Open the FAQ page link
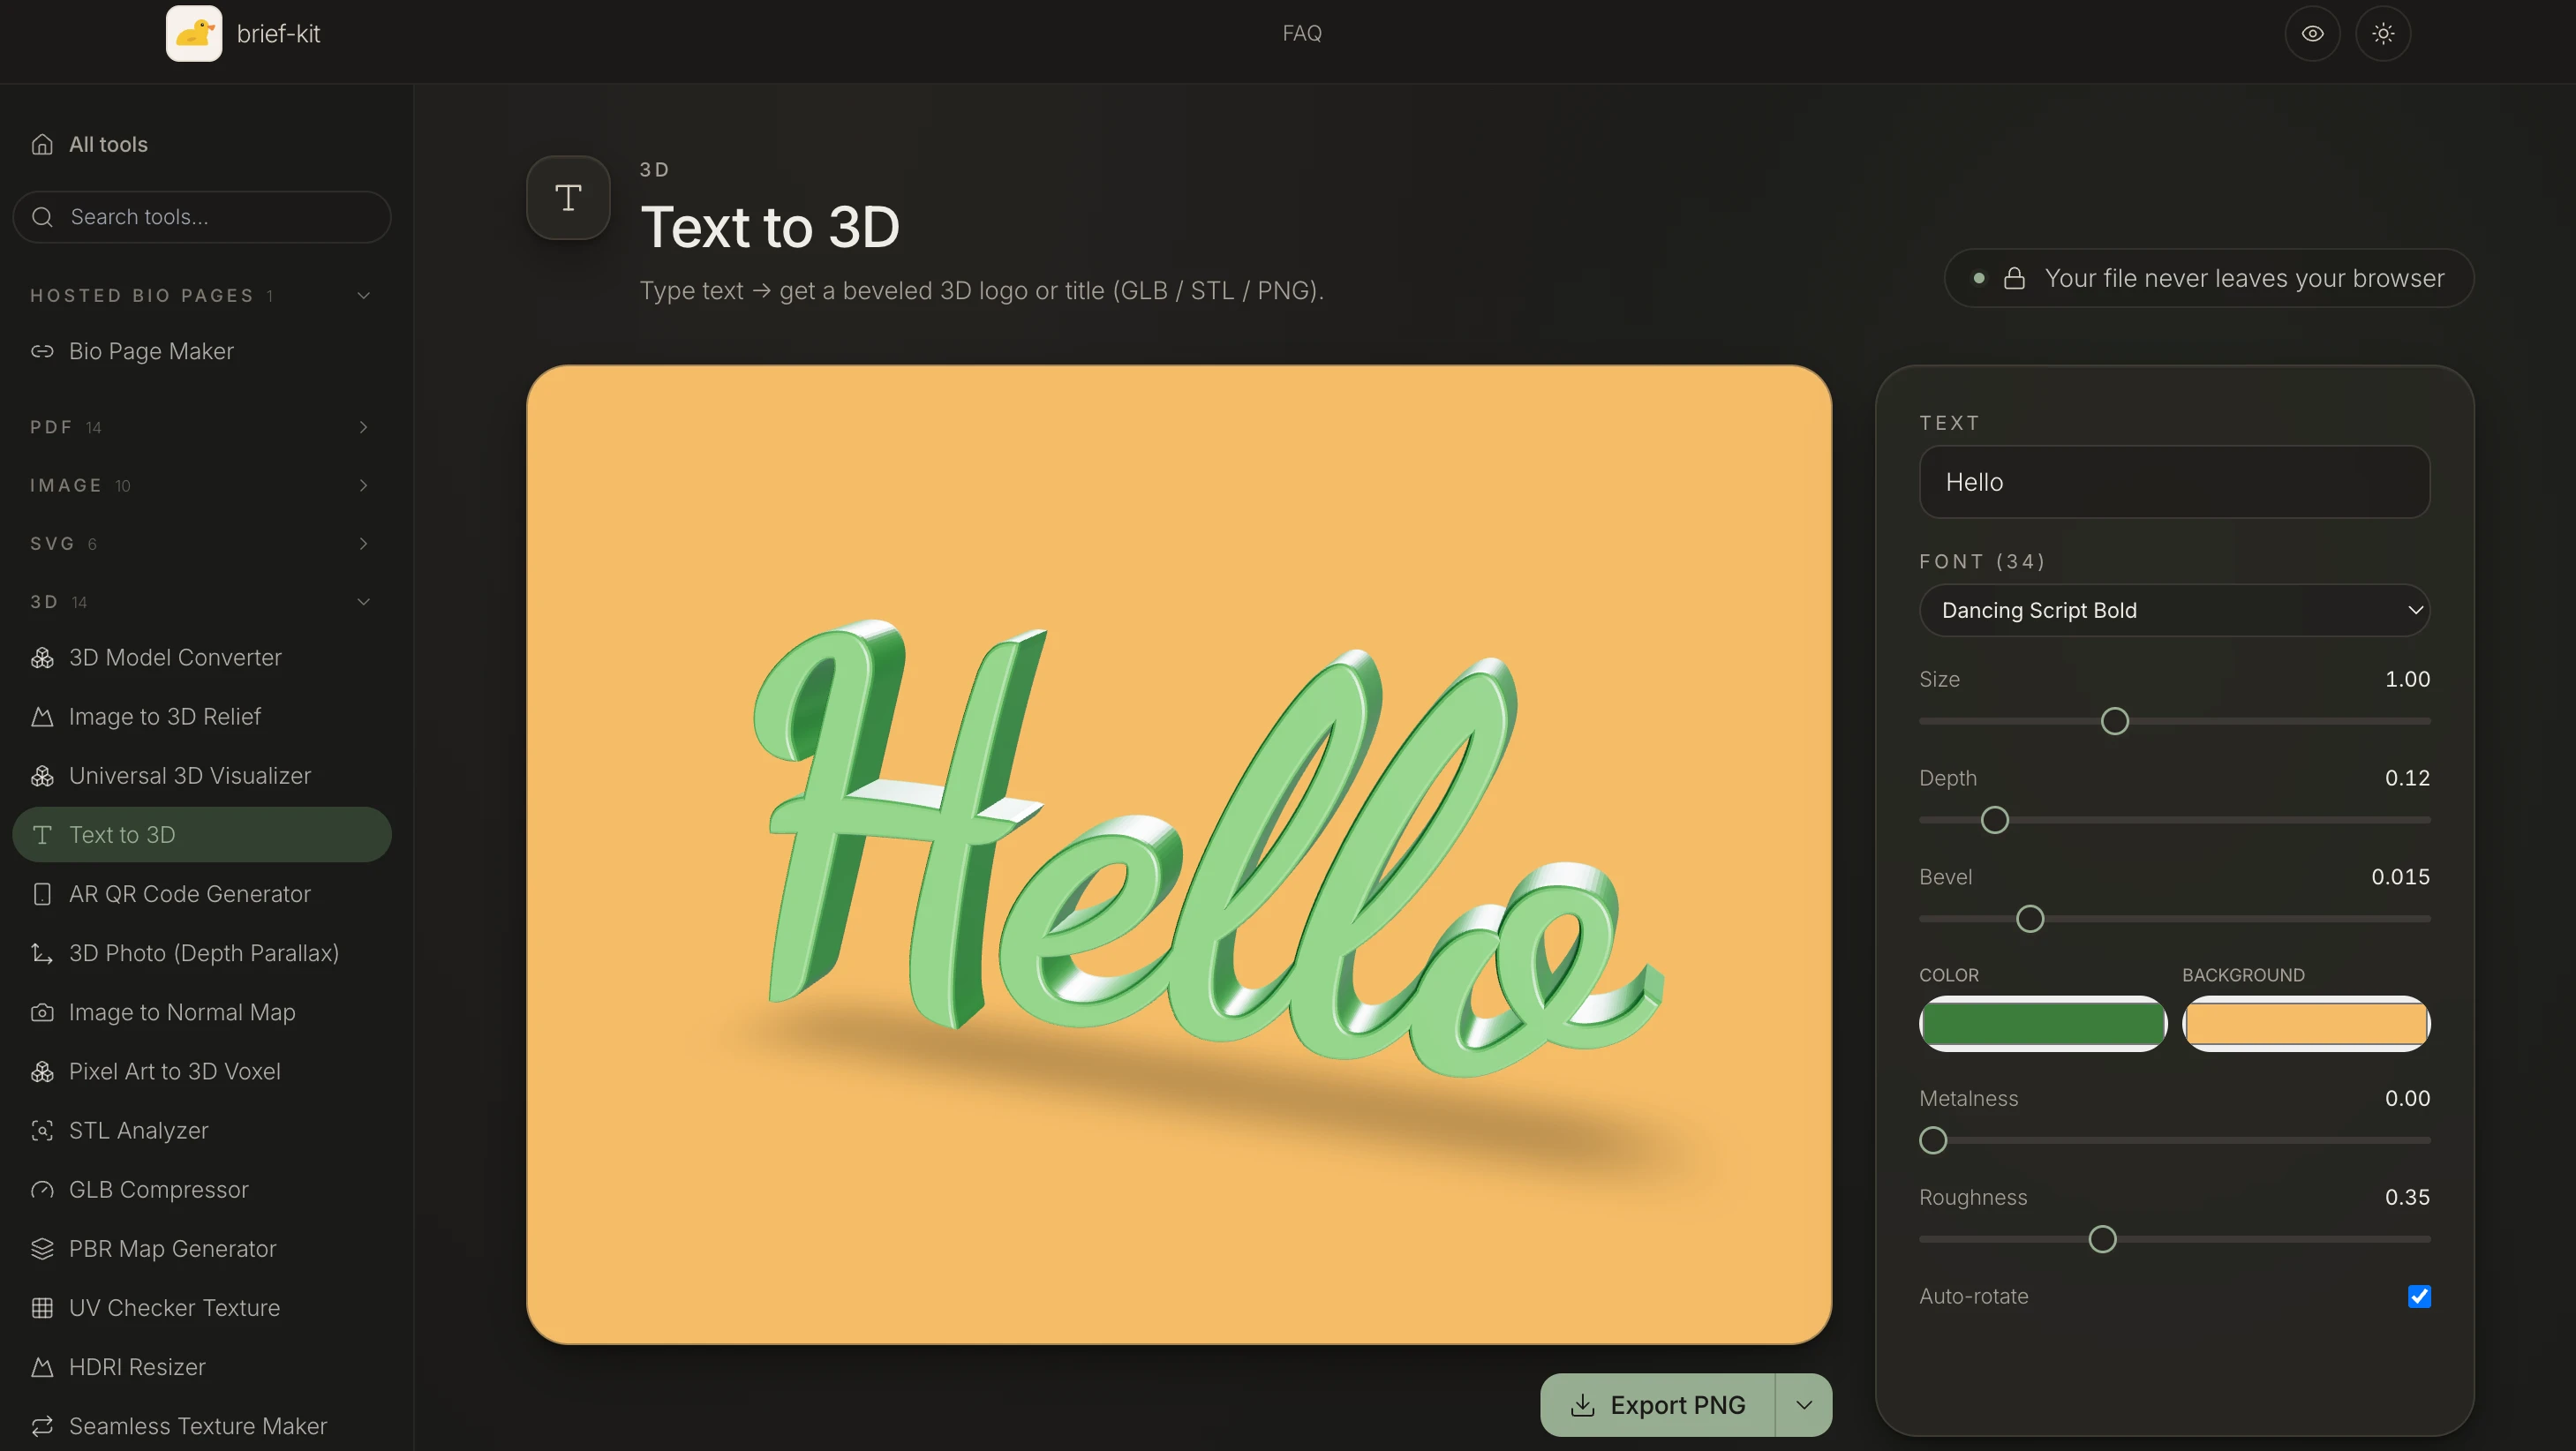The height and width of the screenshot is (1451, 2576). 1301,33
